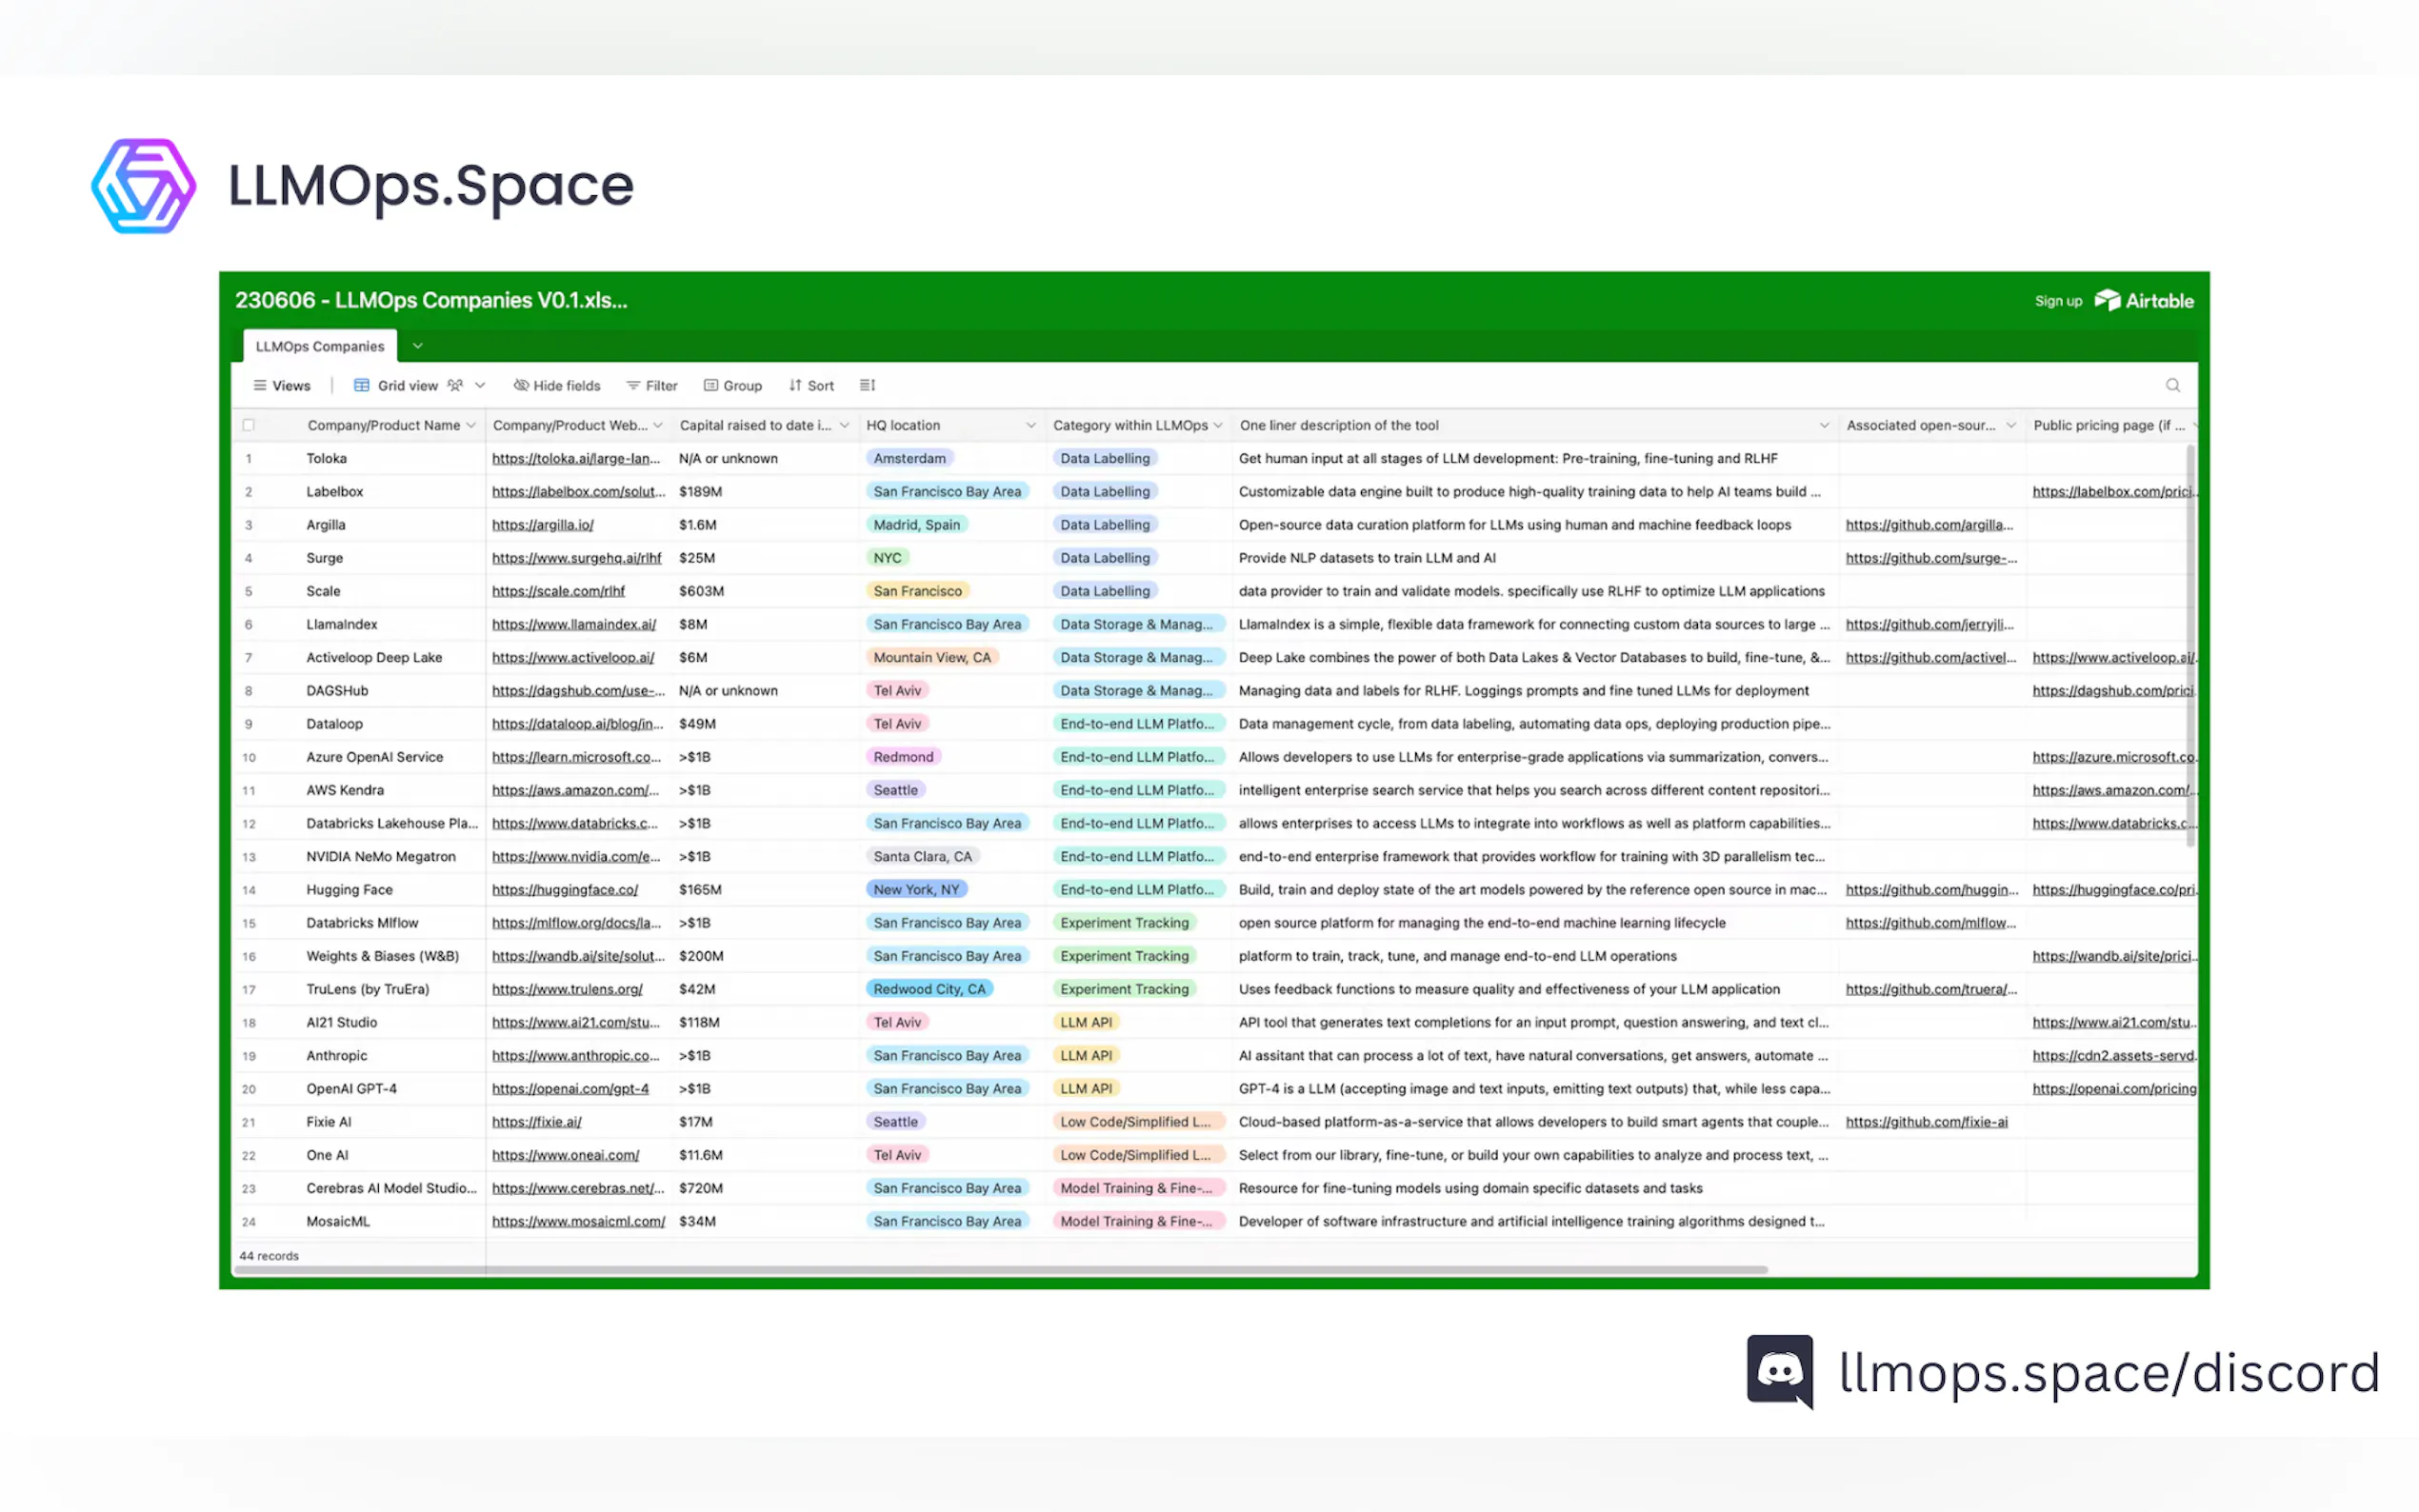
Task: Click the Sign up button
Action: point(2057,300)
